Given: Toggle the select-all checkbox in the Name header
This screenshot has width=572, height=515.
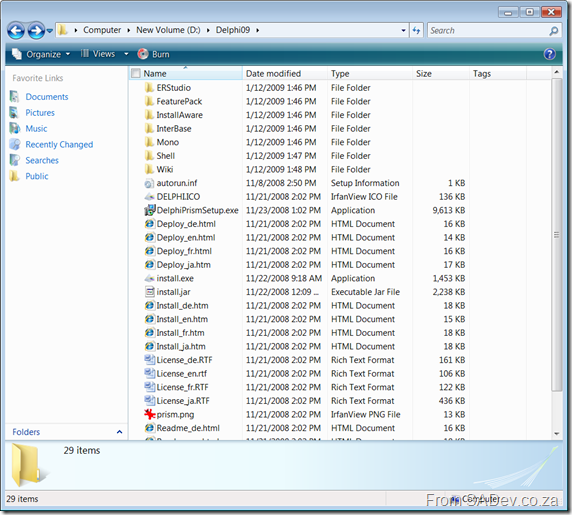Looking at the screenshot, I should [136, 73].
